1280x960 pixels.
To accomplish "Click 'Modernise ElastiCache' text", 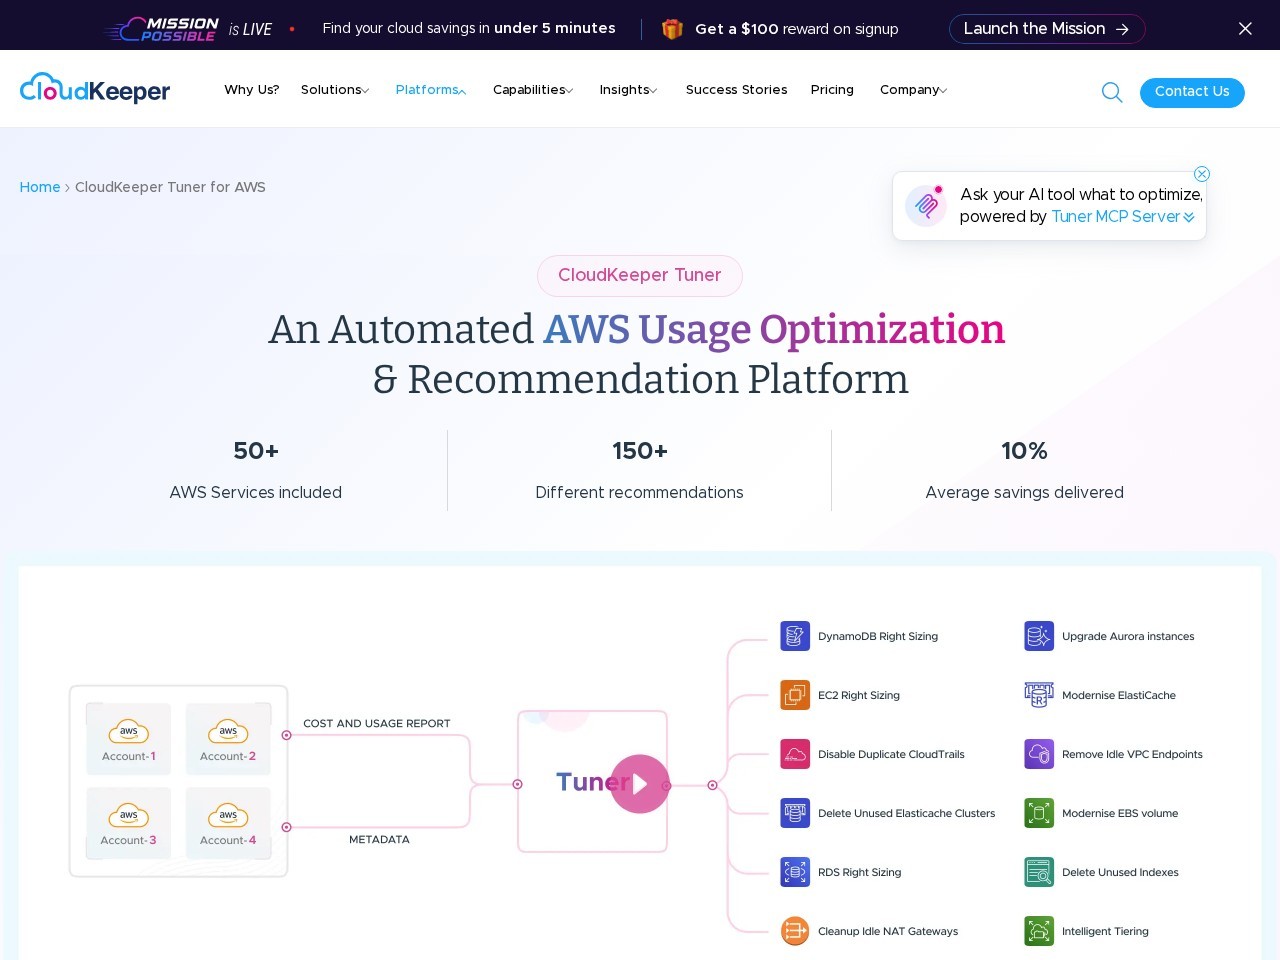I will point(1119,695).
